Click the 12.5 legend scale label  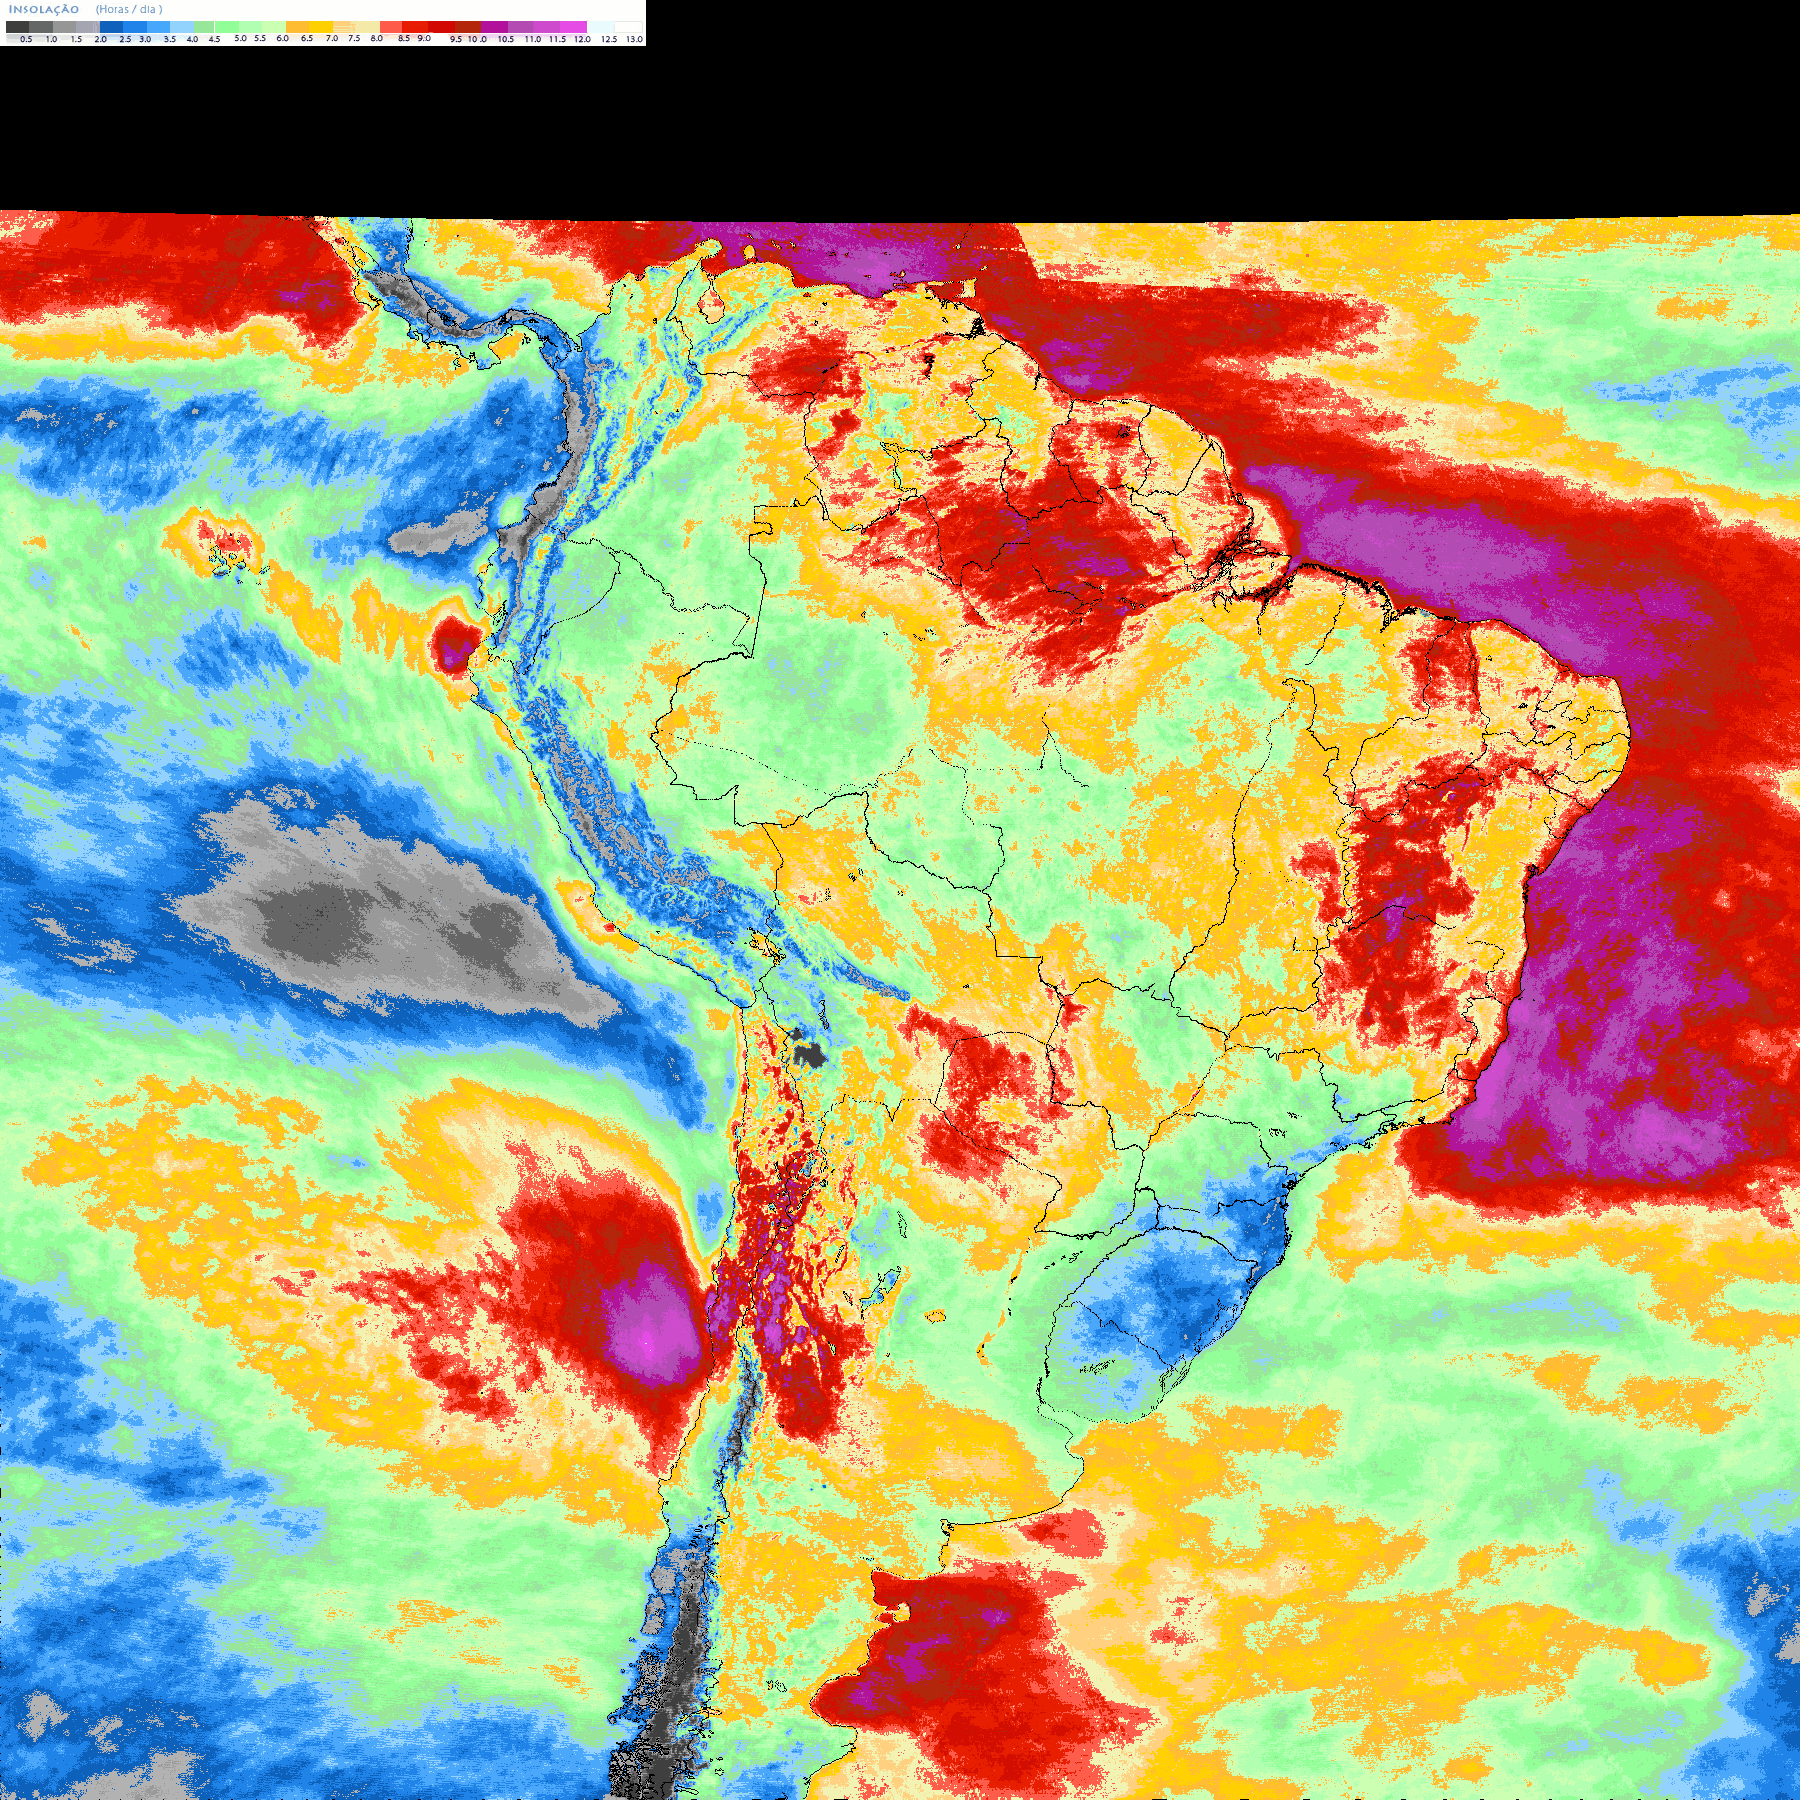[609, 39]
